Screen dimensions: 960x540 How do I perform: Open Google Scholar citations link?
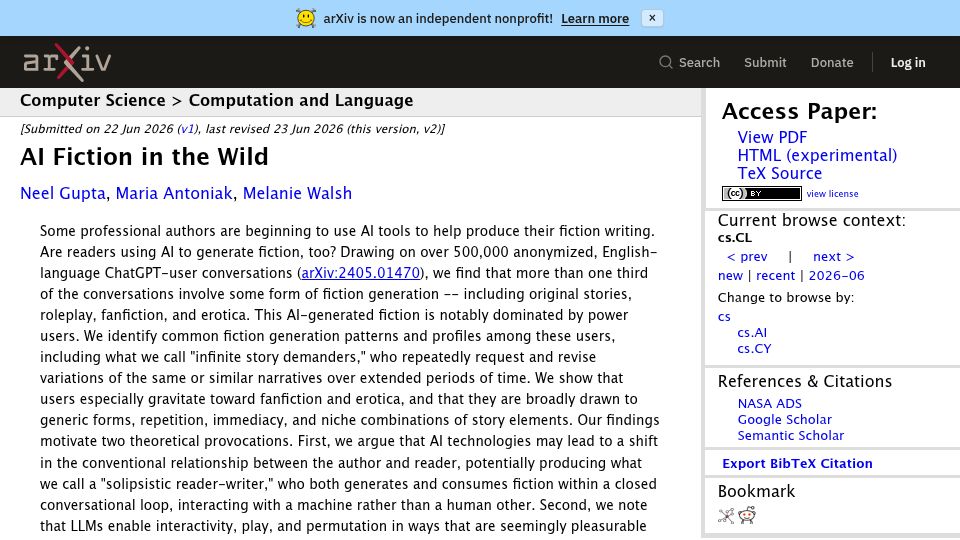click(x=784, y=420)
